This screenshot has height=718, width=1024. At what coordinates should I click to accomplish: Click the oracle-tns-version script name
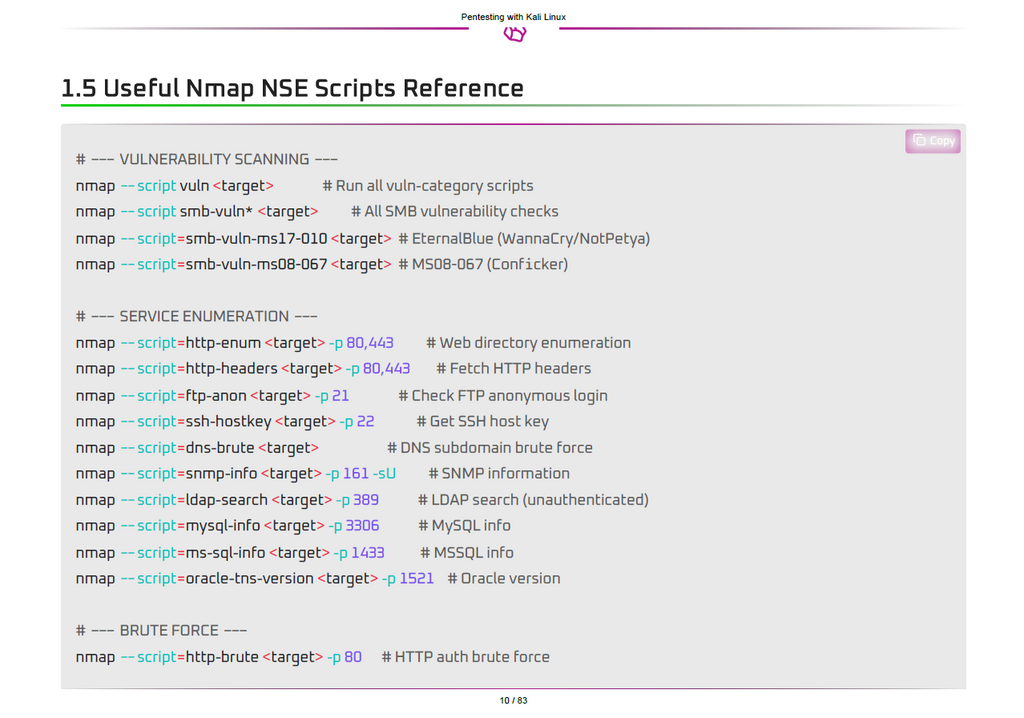tap(249, 578)
